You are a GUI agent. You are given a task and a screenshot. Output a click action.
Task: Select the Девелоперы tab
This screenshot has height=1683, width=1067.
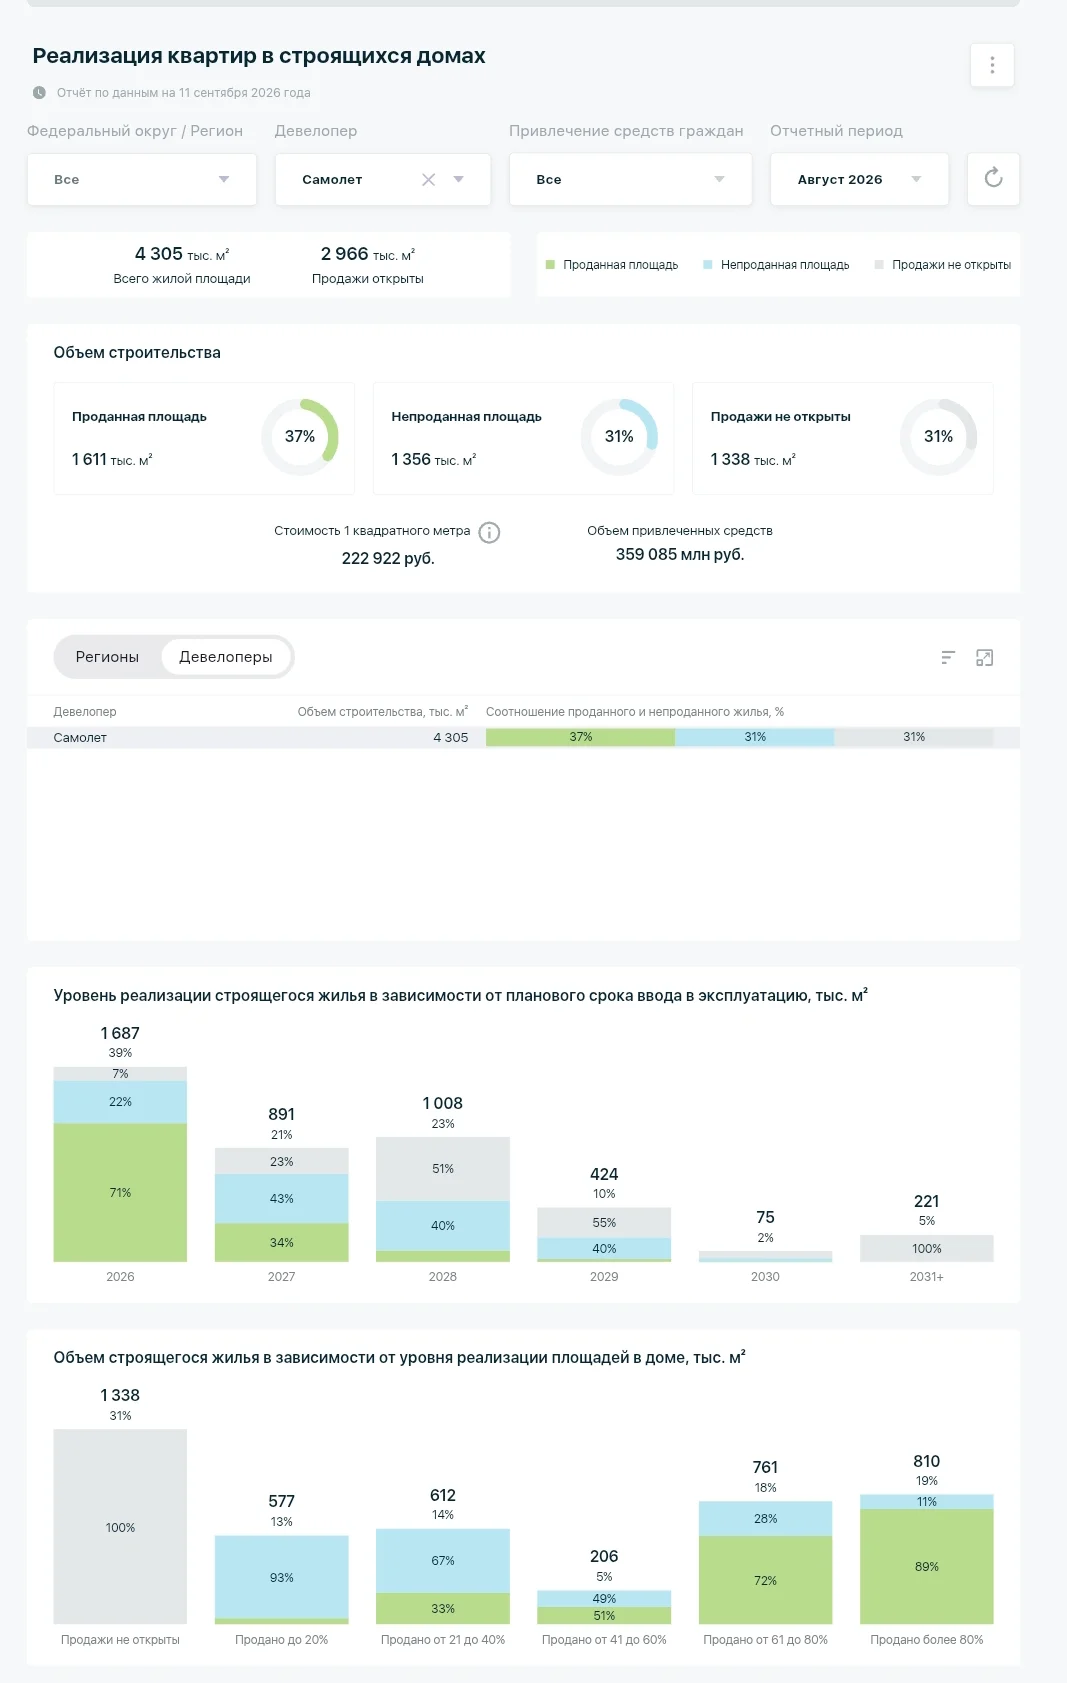coord(226,657)
